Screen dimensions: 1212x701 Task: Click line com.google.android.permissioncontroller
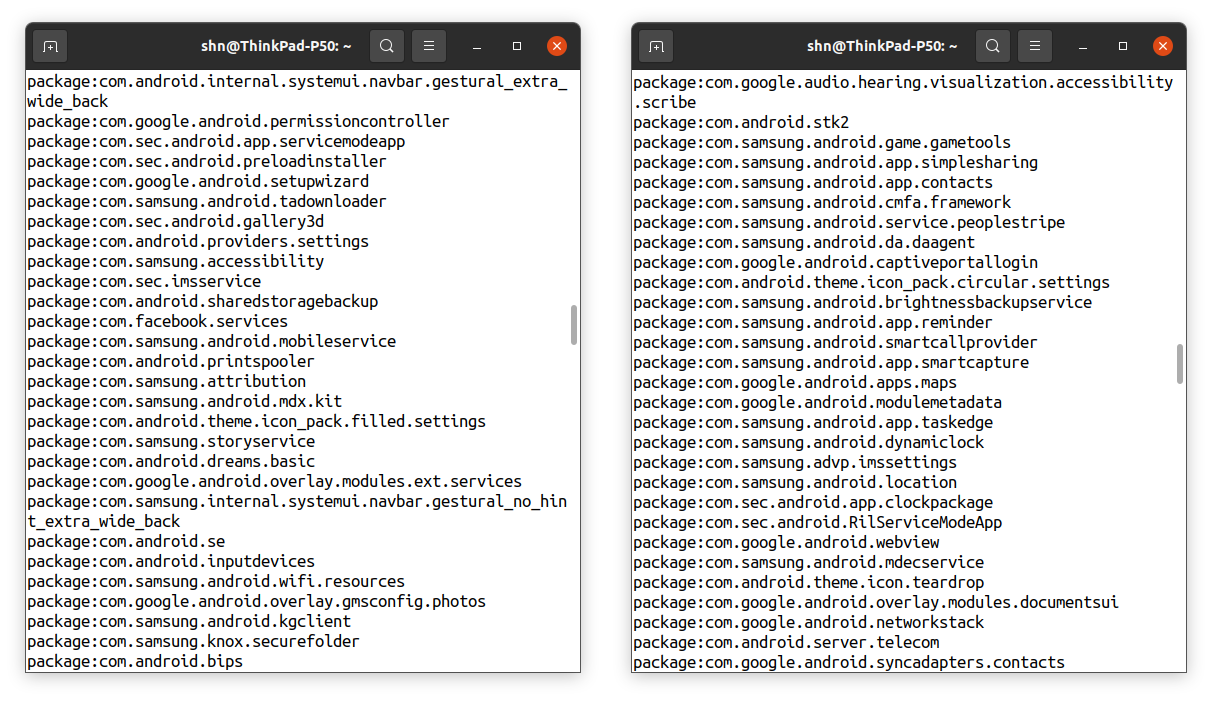coord(238,122)
